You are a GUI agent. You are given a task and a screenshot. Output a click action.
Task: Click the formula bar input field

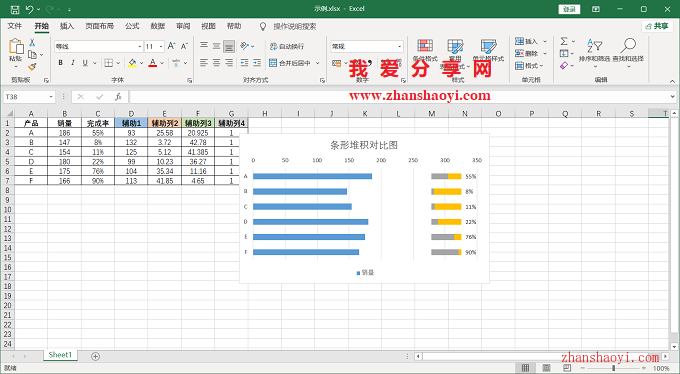tap(399, 97)
